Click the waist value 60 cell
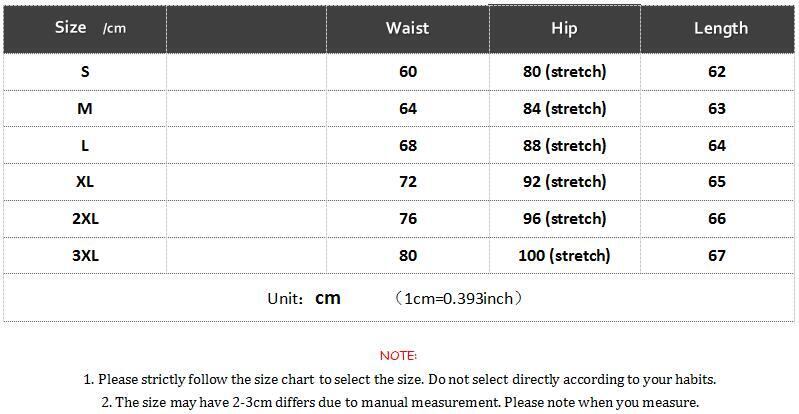The image size is (799, 414). click(x=407, y=72)
